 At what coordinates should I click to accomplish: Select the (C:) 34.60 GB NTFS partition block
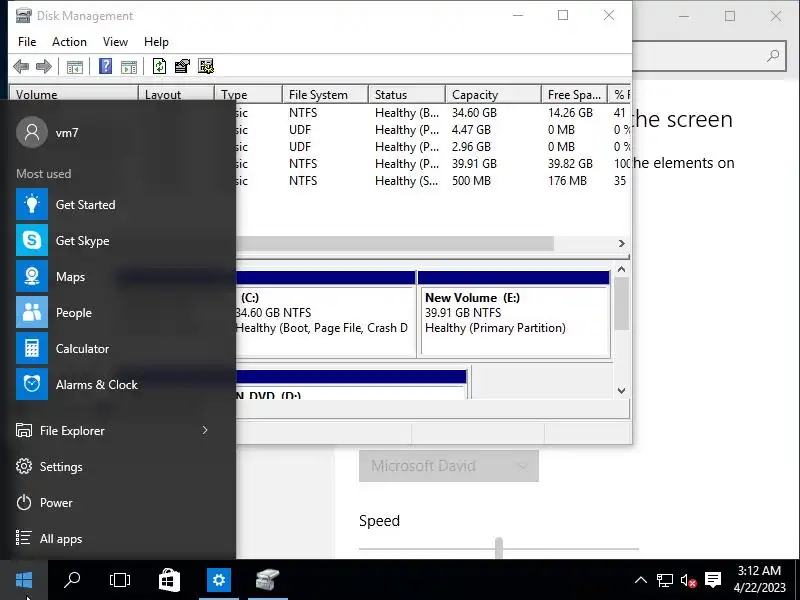326,314
